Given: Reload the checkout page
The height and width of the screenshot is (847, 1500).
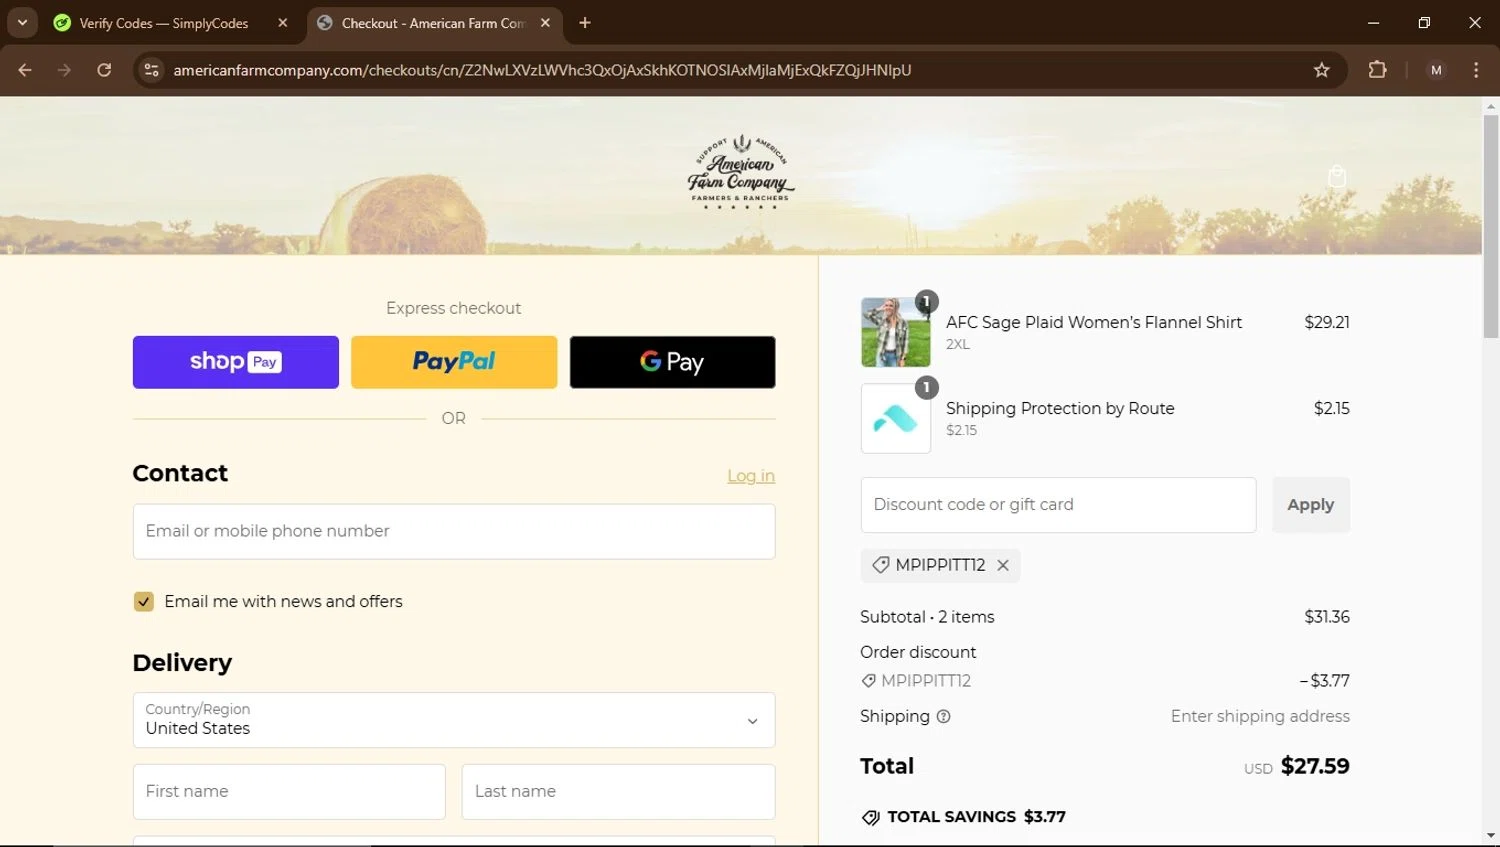Looking at the screenshot, I should pyautogui.click(x=104, y=70).
